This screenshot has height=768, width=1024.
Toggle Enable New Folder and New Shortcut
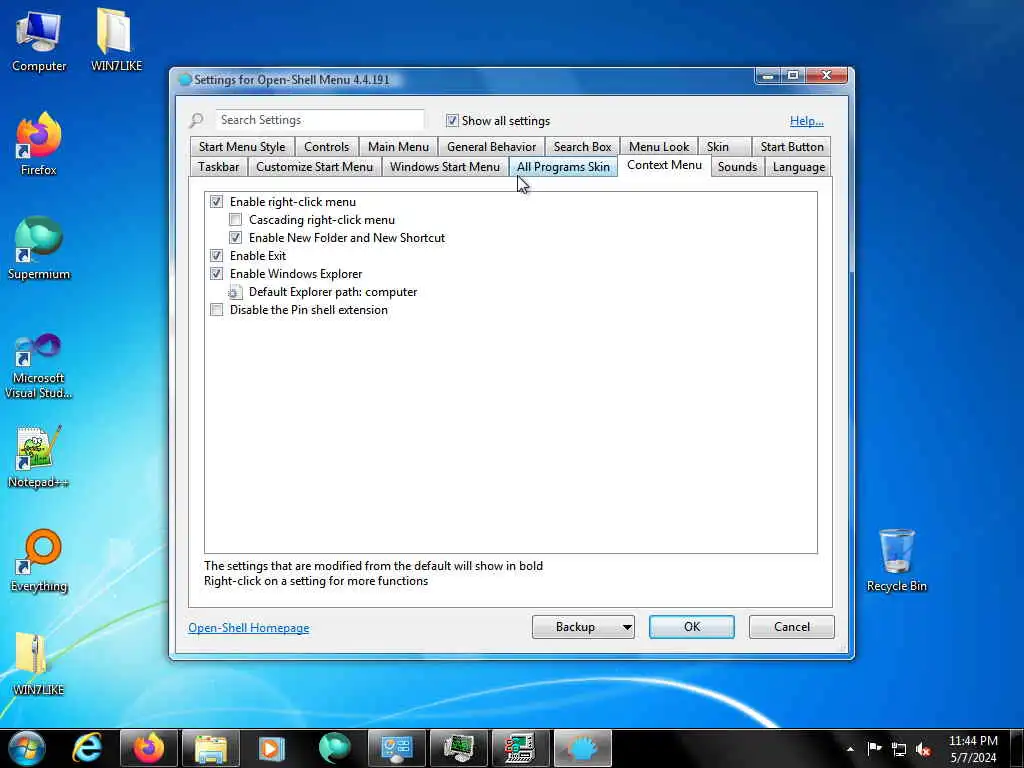pyautogui.click(x=235, y=238)
